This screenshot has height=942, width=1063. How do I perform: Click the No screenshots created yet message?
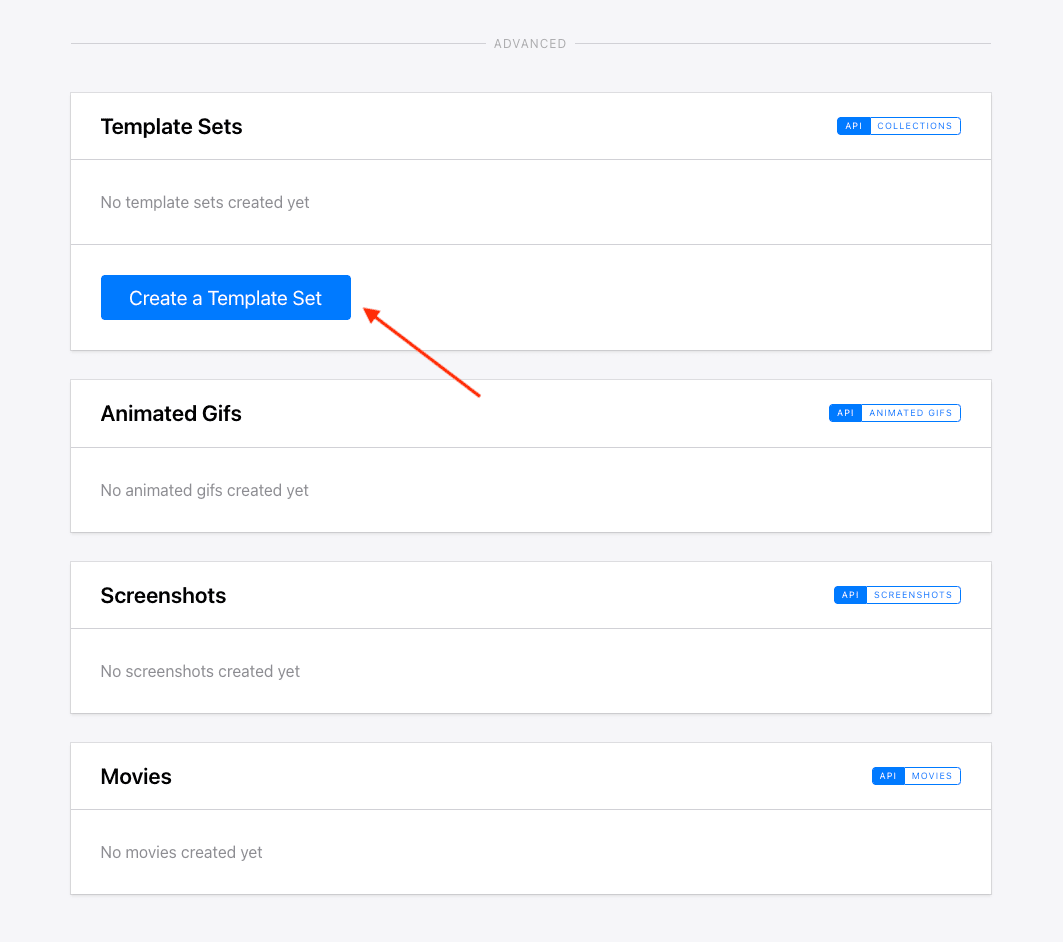tap(199, 671)
